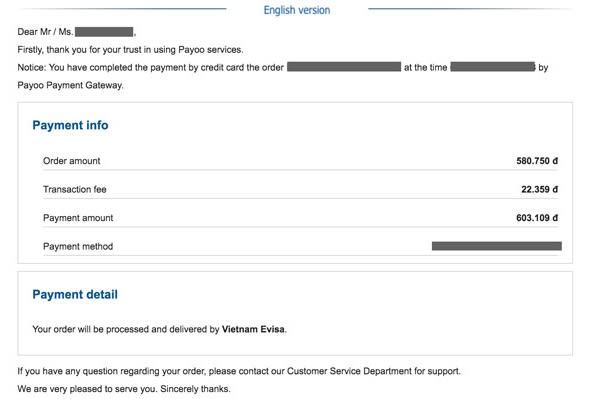
Task: Click the 580.750 đ order amount value
Action: pyautogui.click(x=537, y=161)
